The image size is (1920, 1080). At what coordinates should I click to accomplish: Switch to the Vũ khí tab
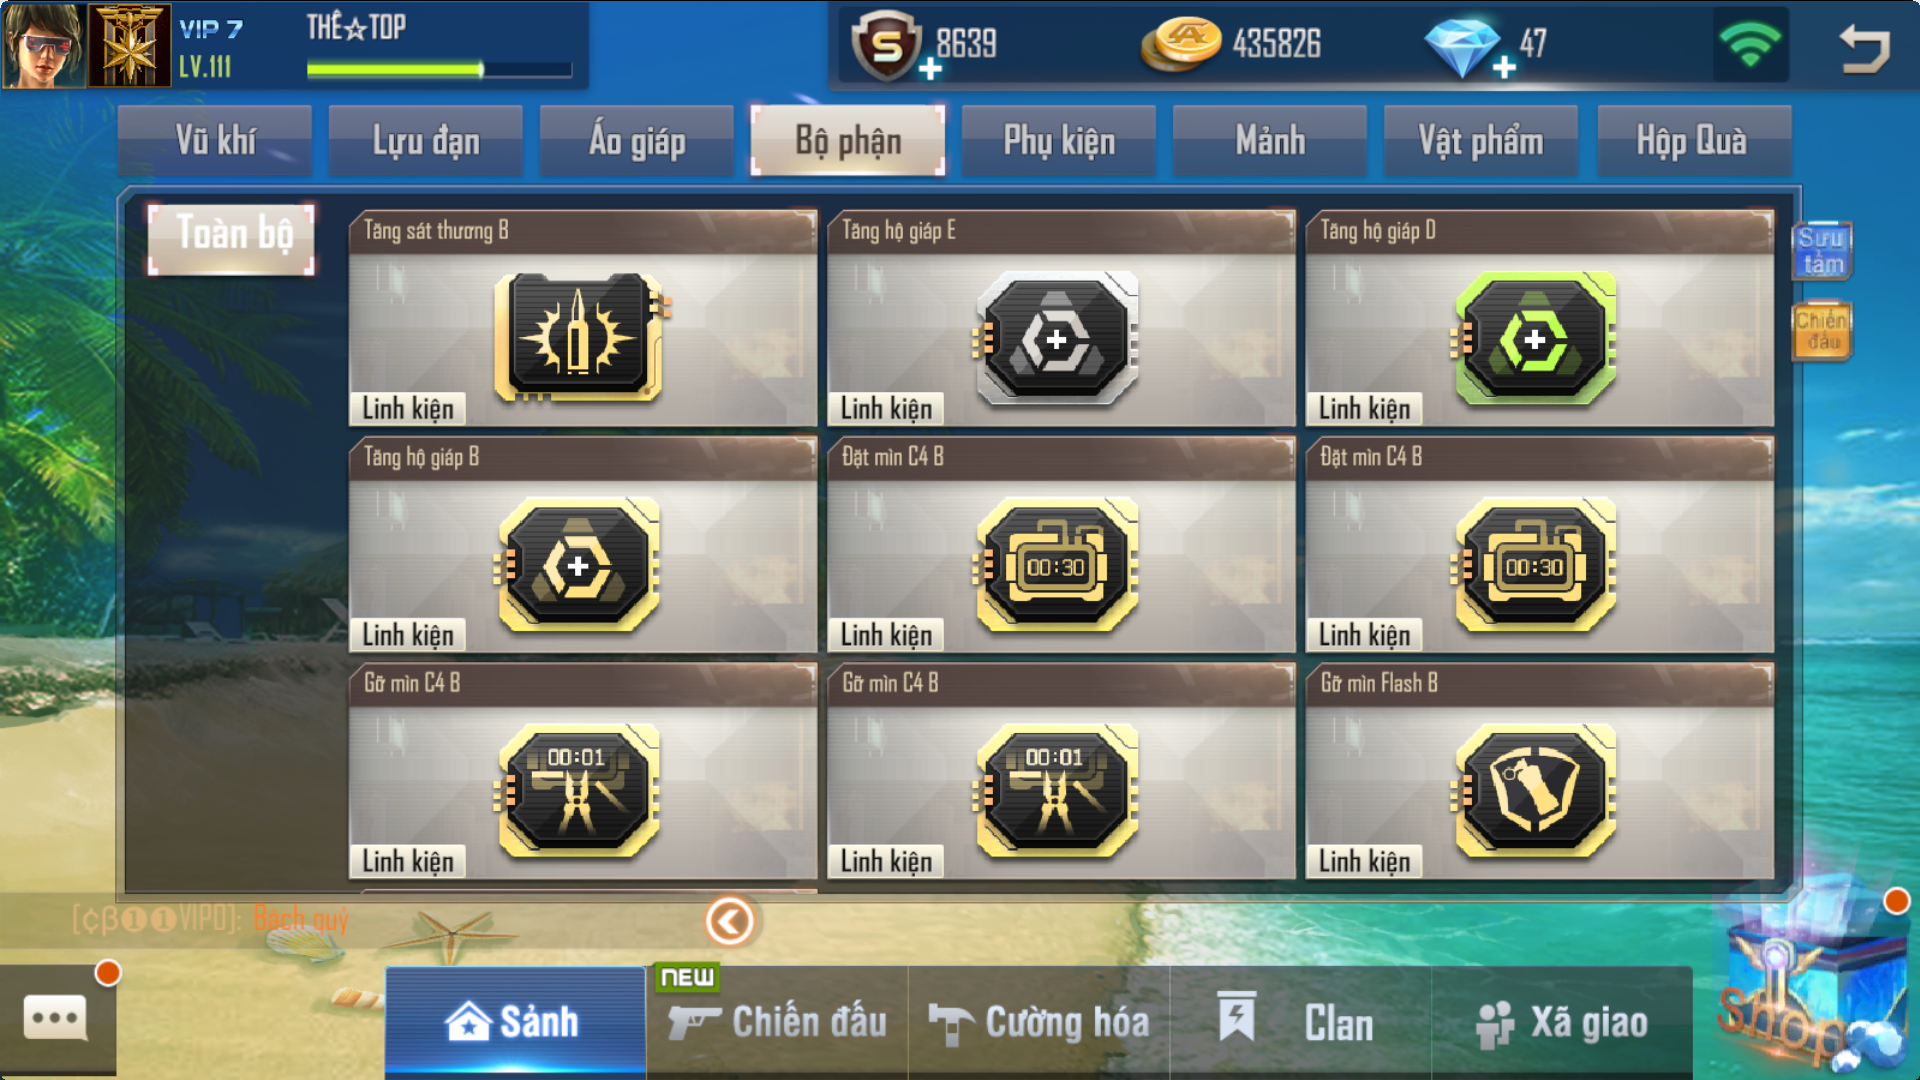tap(215, 141)
